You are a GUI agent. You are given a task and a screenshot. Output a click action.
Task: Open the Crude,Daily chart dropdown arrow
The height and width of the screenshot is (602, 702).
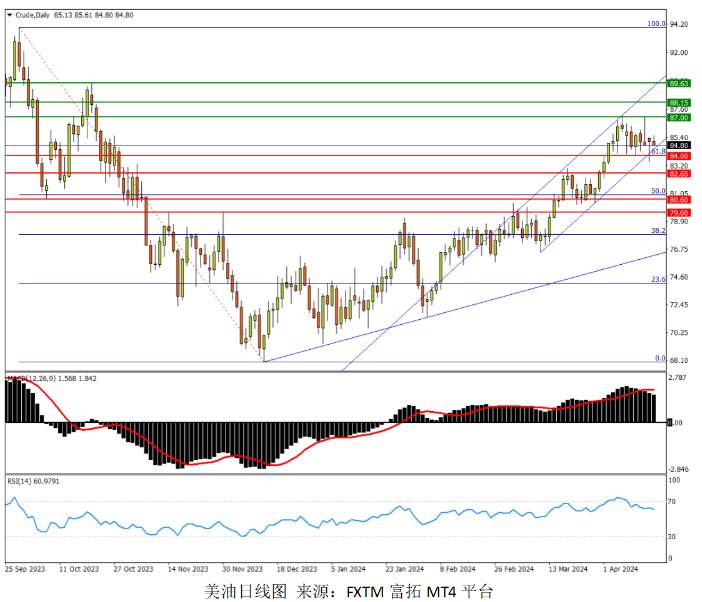(x=10, y=15)
